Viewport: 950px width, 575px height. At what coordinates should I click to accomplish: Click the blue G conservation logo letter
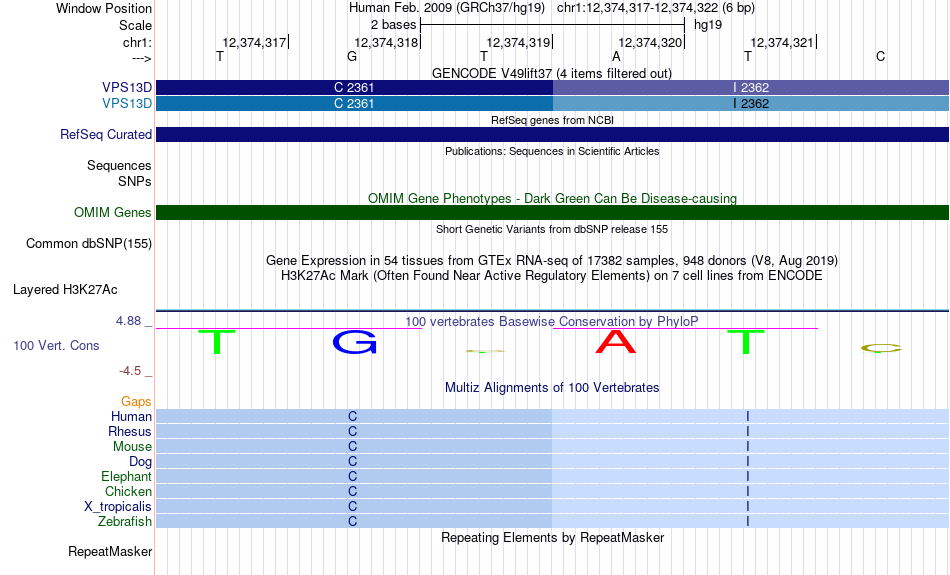[x=354, y=342]
